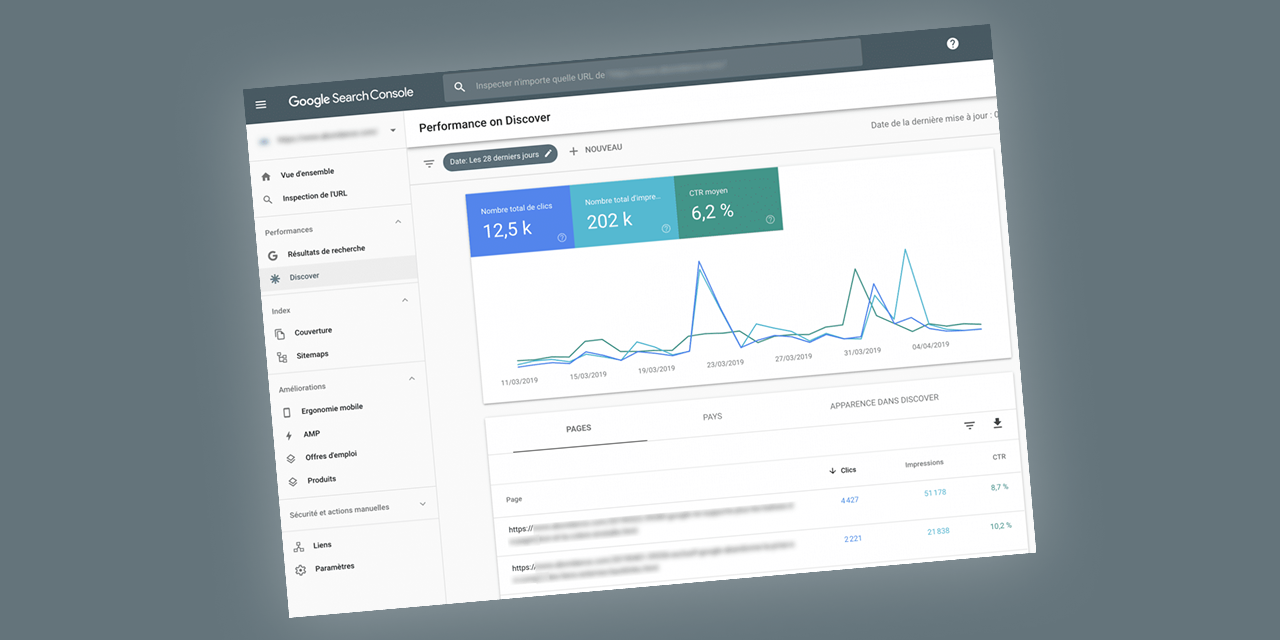Click magnifier icon beside Inspection de l'URL
This screenshot has width=1280, height=640.
pyautogui.click(x=268, y=200)
